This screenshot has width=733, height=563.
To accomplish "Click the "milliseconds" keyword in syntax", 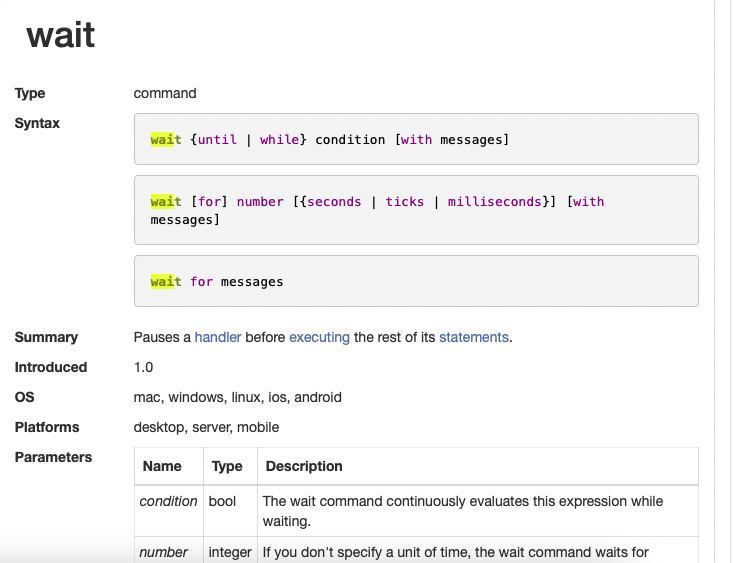I will point(494,202).
